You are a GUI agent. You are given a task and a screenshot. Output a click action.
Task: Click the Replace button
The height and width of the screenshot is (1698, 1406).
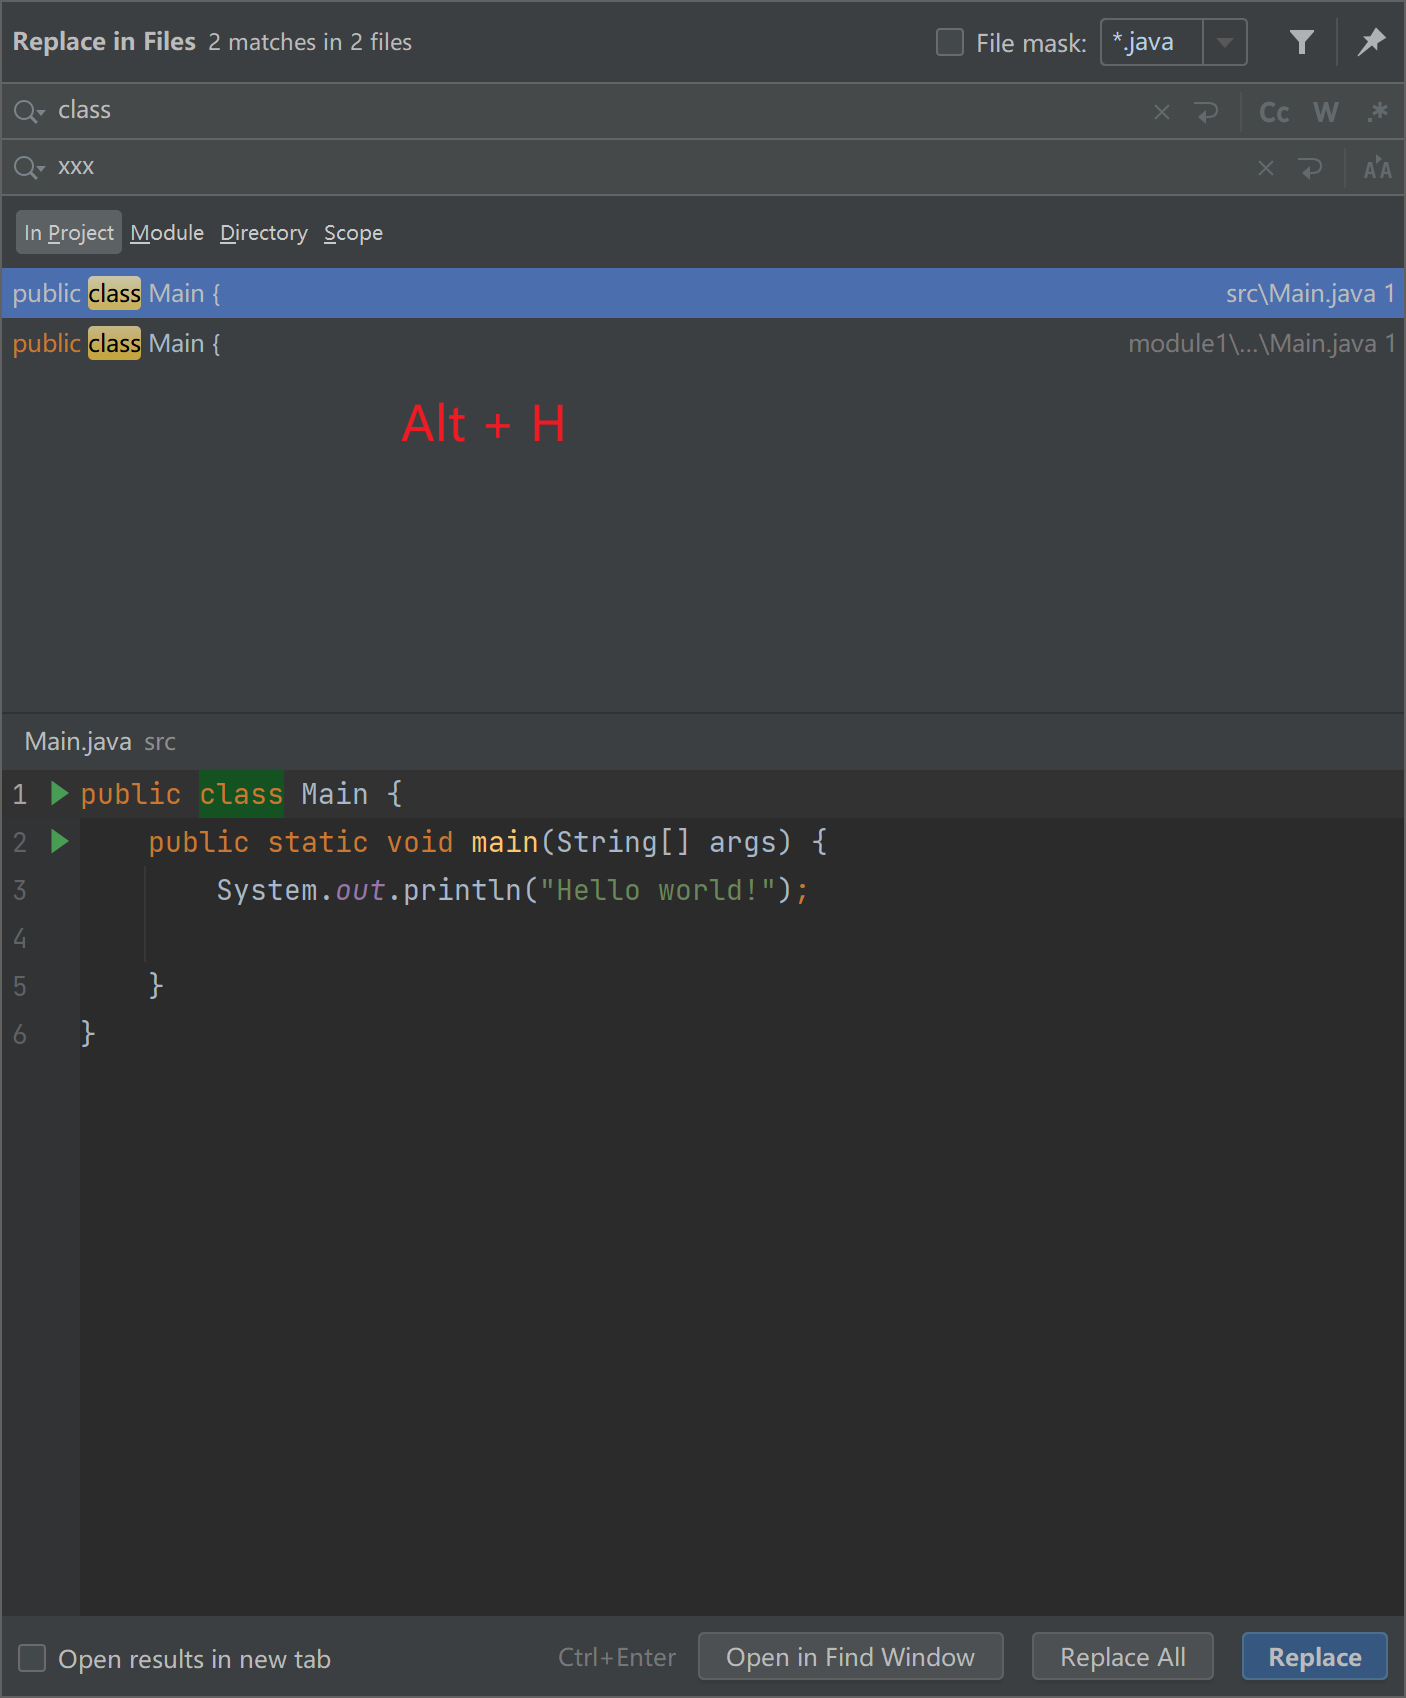coord(1314,1657)
